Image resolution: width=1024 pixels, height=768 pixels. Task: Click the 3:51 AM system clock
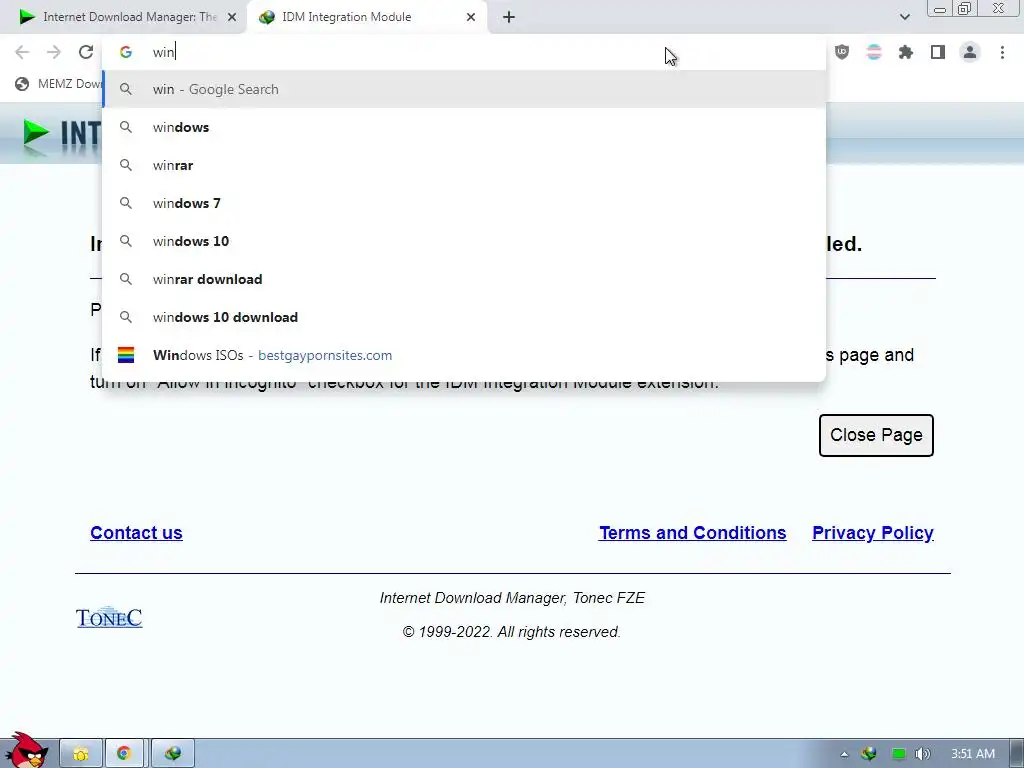[973, 754]
